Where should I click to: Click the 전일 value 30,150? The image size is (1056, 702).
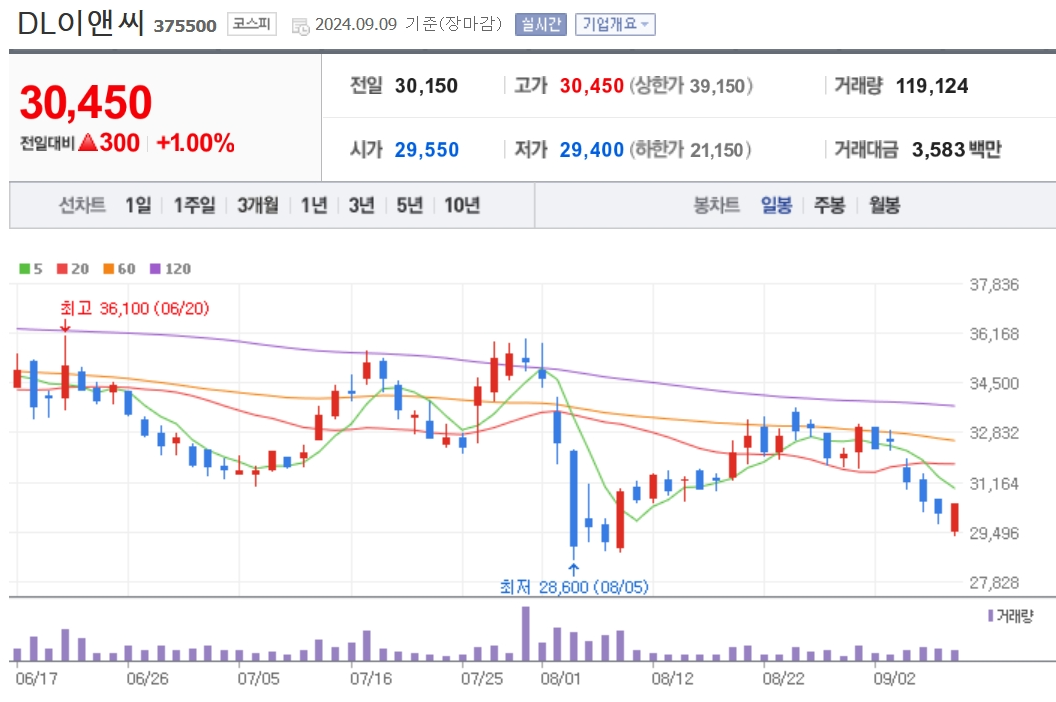tap(426, 86)
